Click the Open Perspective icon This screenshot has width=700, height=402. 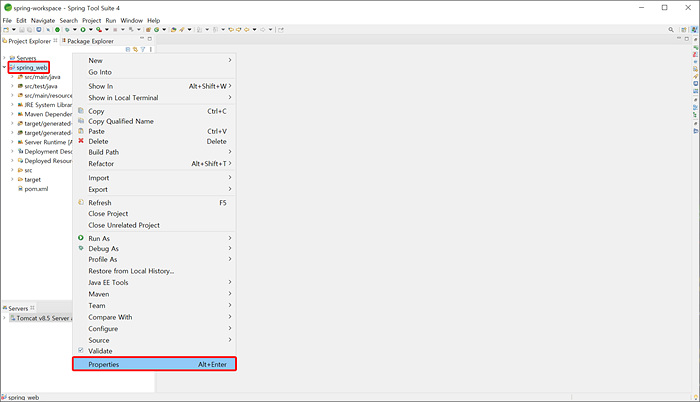[x=683, y=29]
